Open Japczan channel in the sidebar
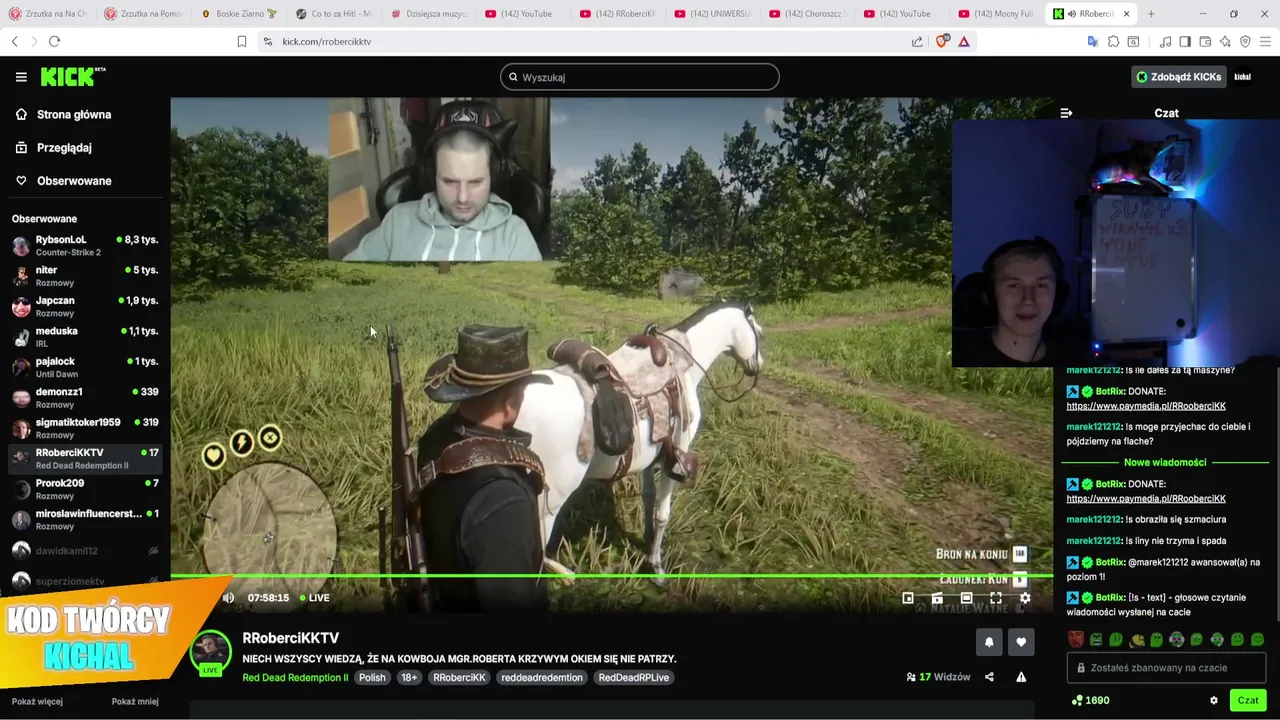 pos(85,306)
